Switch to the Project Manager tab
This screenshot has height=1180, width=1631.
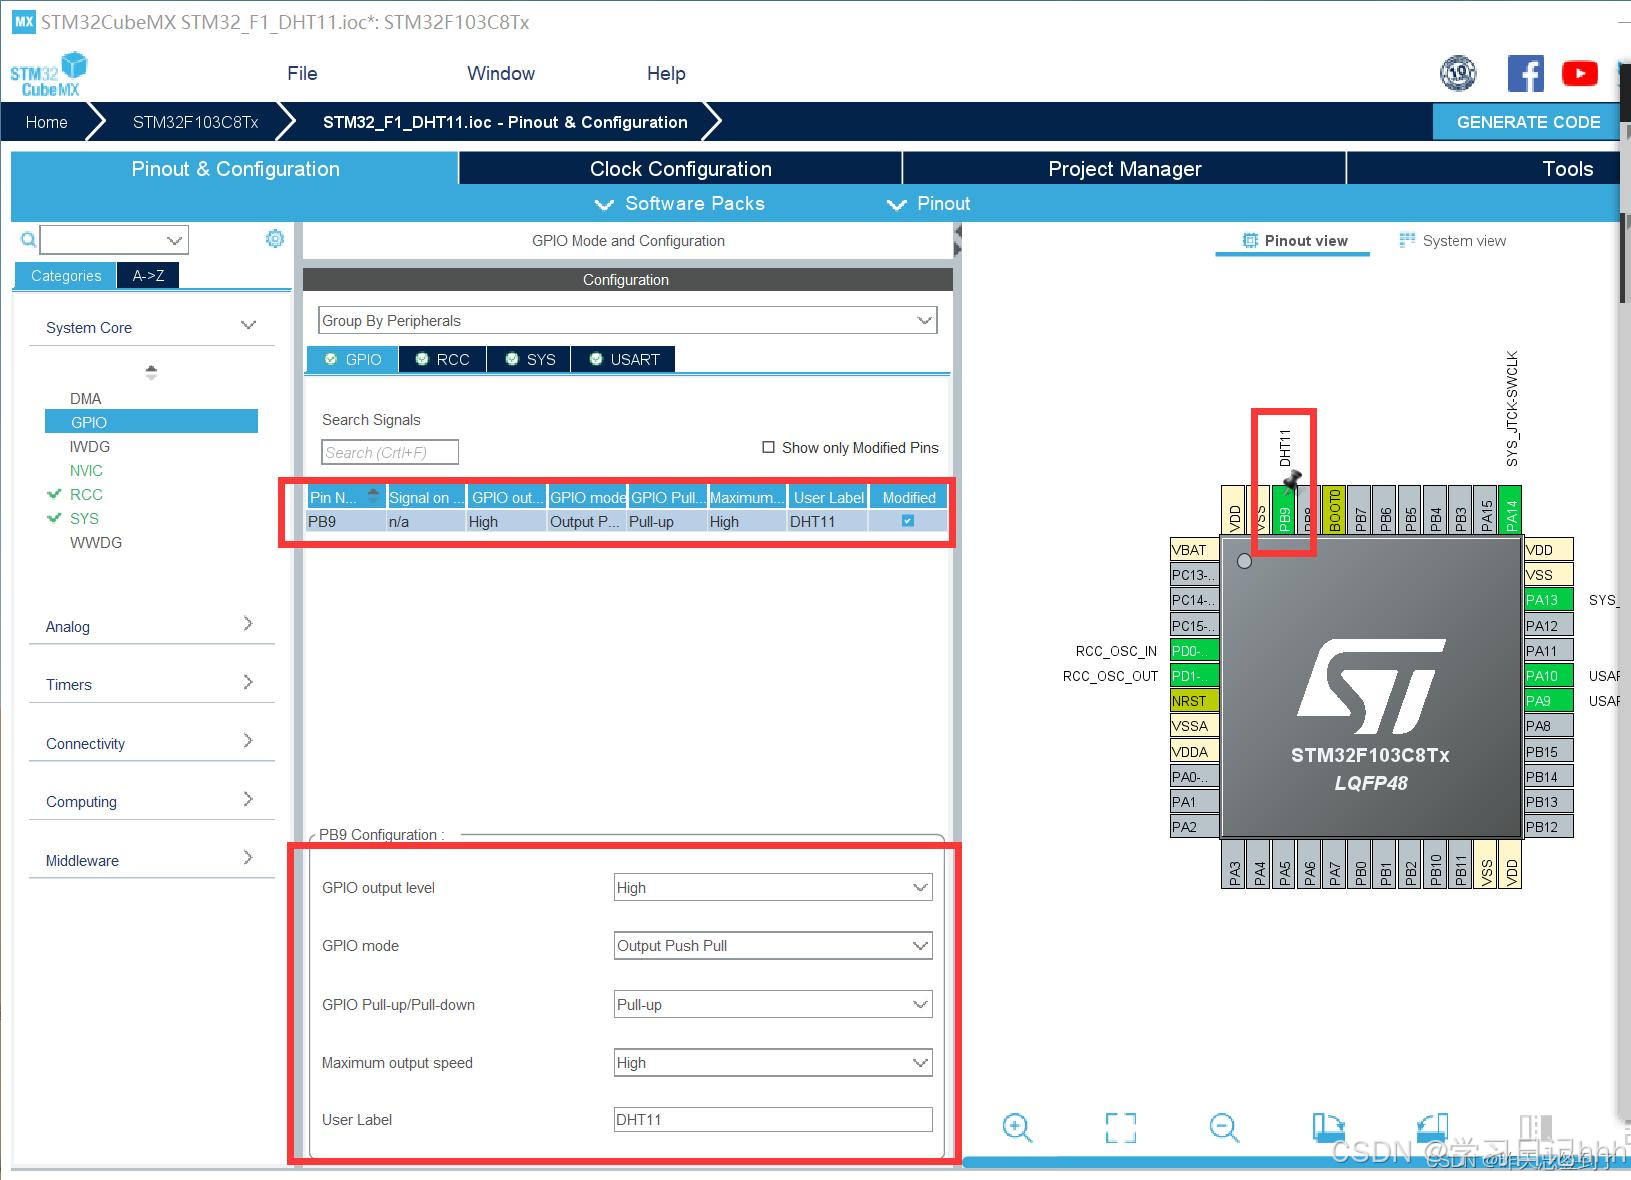1125,168
